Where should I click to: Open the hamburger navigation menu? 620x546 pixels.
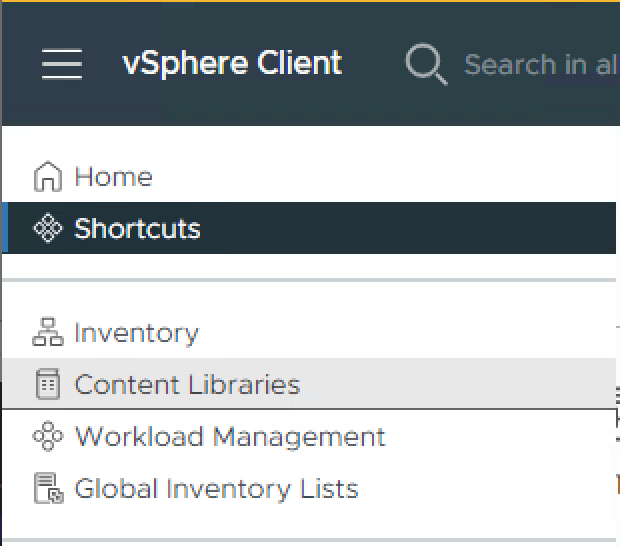tap(61, 64)
